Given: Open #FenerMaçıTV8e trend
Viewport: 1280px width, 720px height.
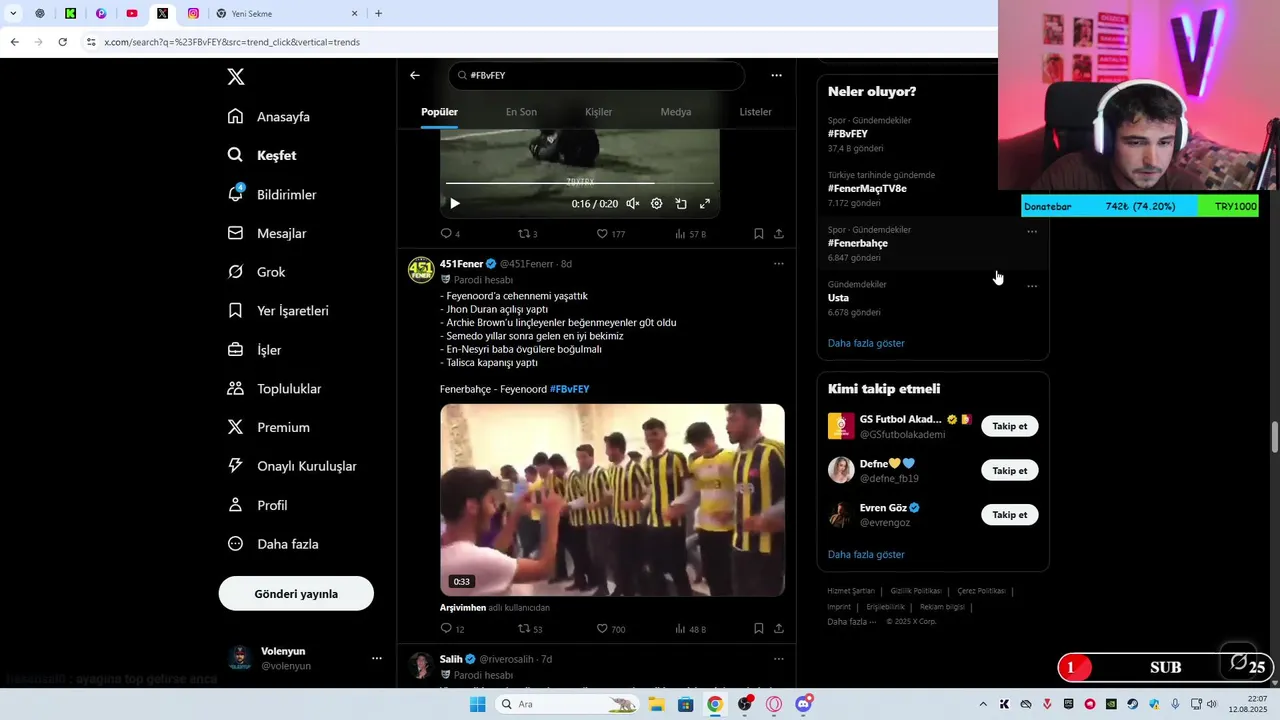Looking at the screenshot, I should tap(867, 188).
